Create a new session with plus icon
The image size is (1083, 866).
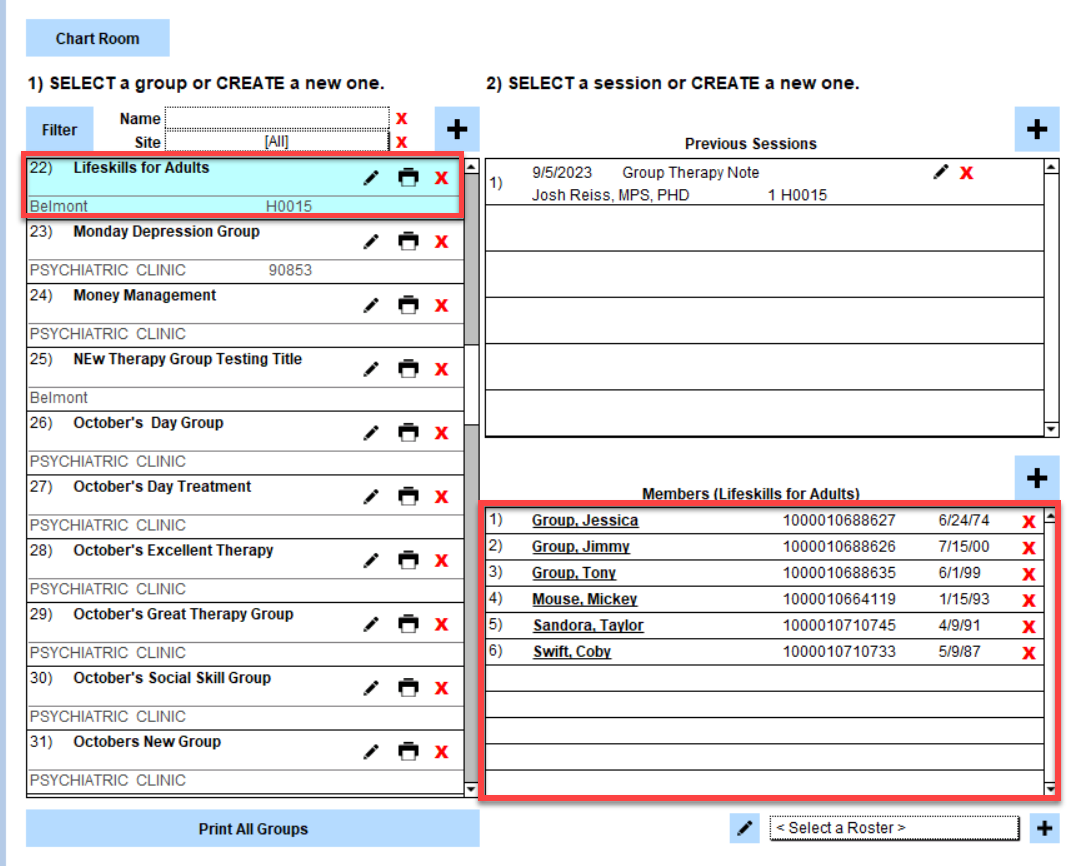[x=1037, y=129]
